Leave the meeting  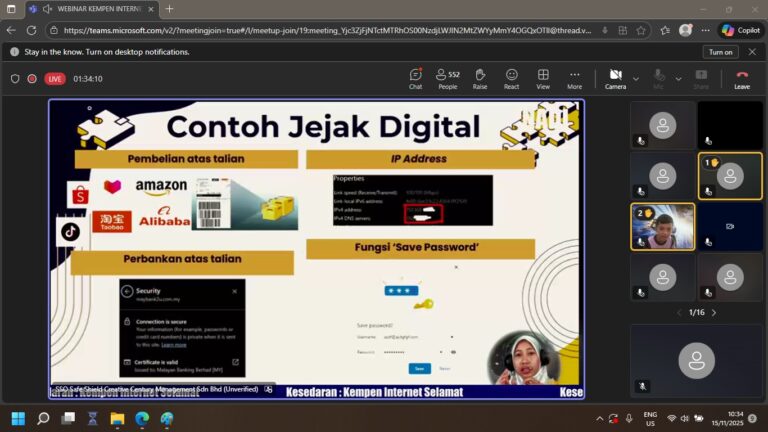coord(741,78)
